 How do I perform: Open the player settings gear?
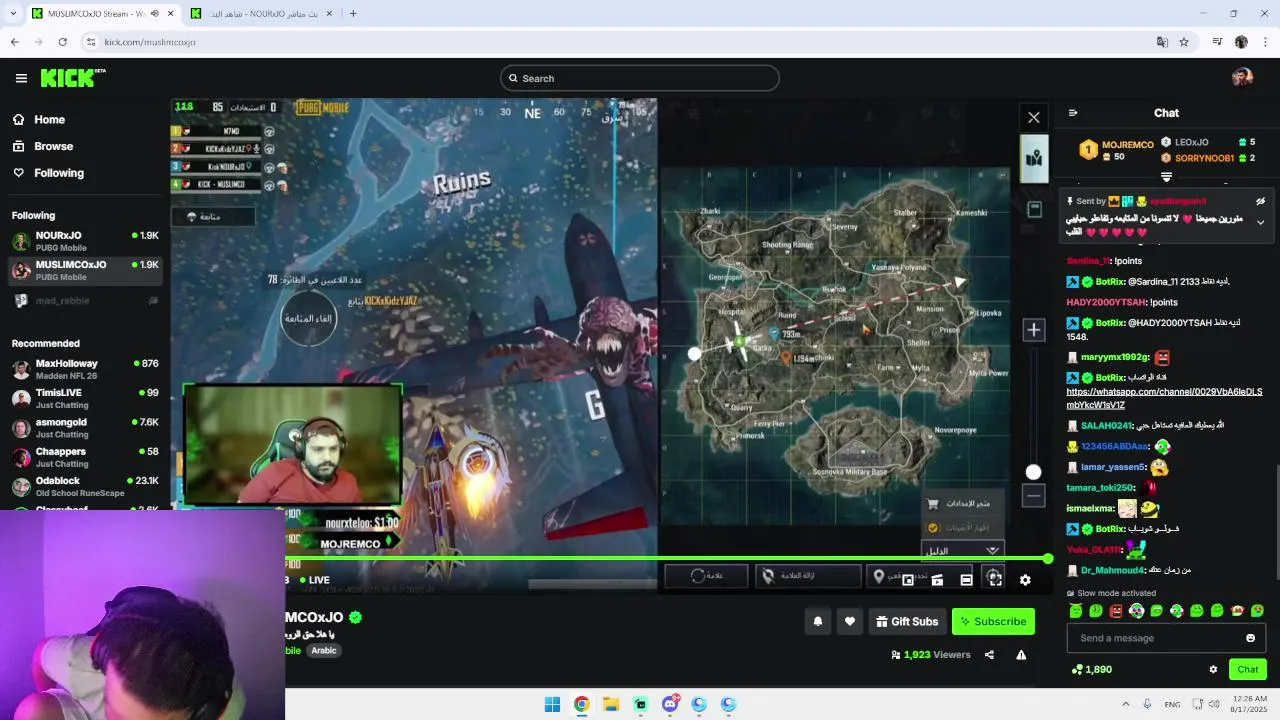(1025, 580)
